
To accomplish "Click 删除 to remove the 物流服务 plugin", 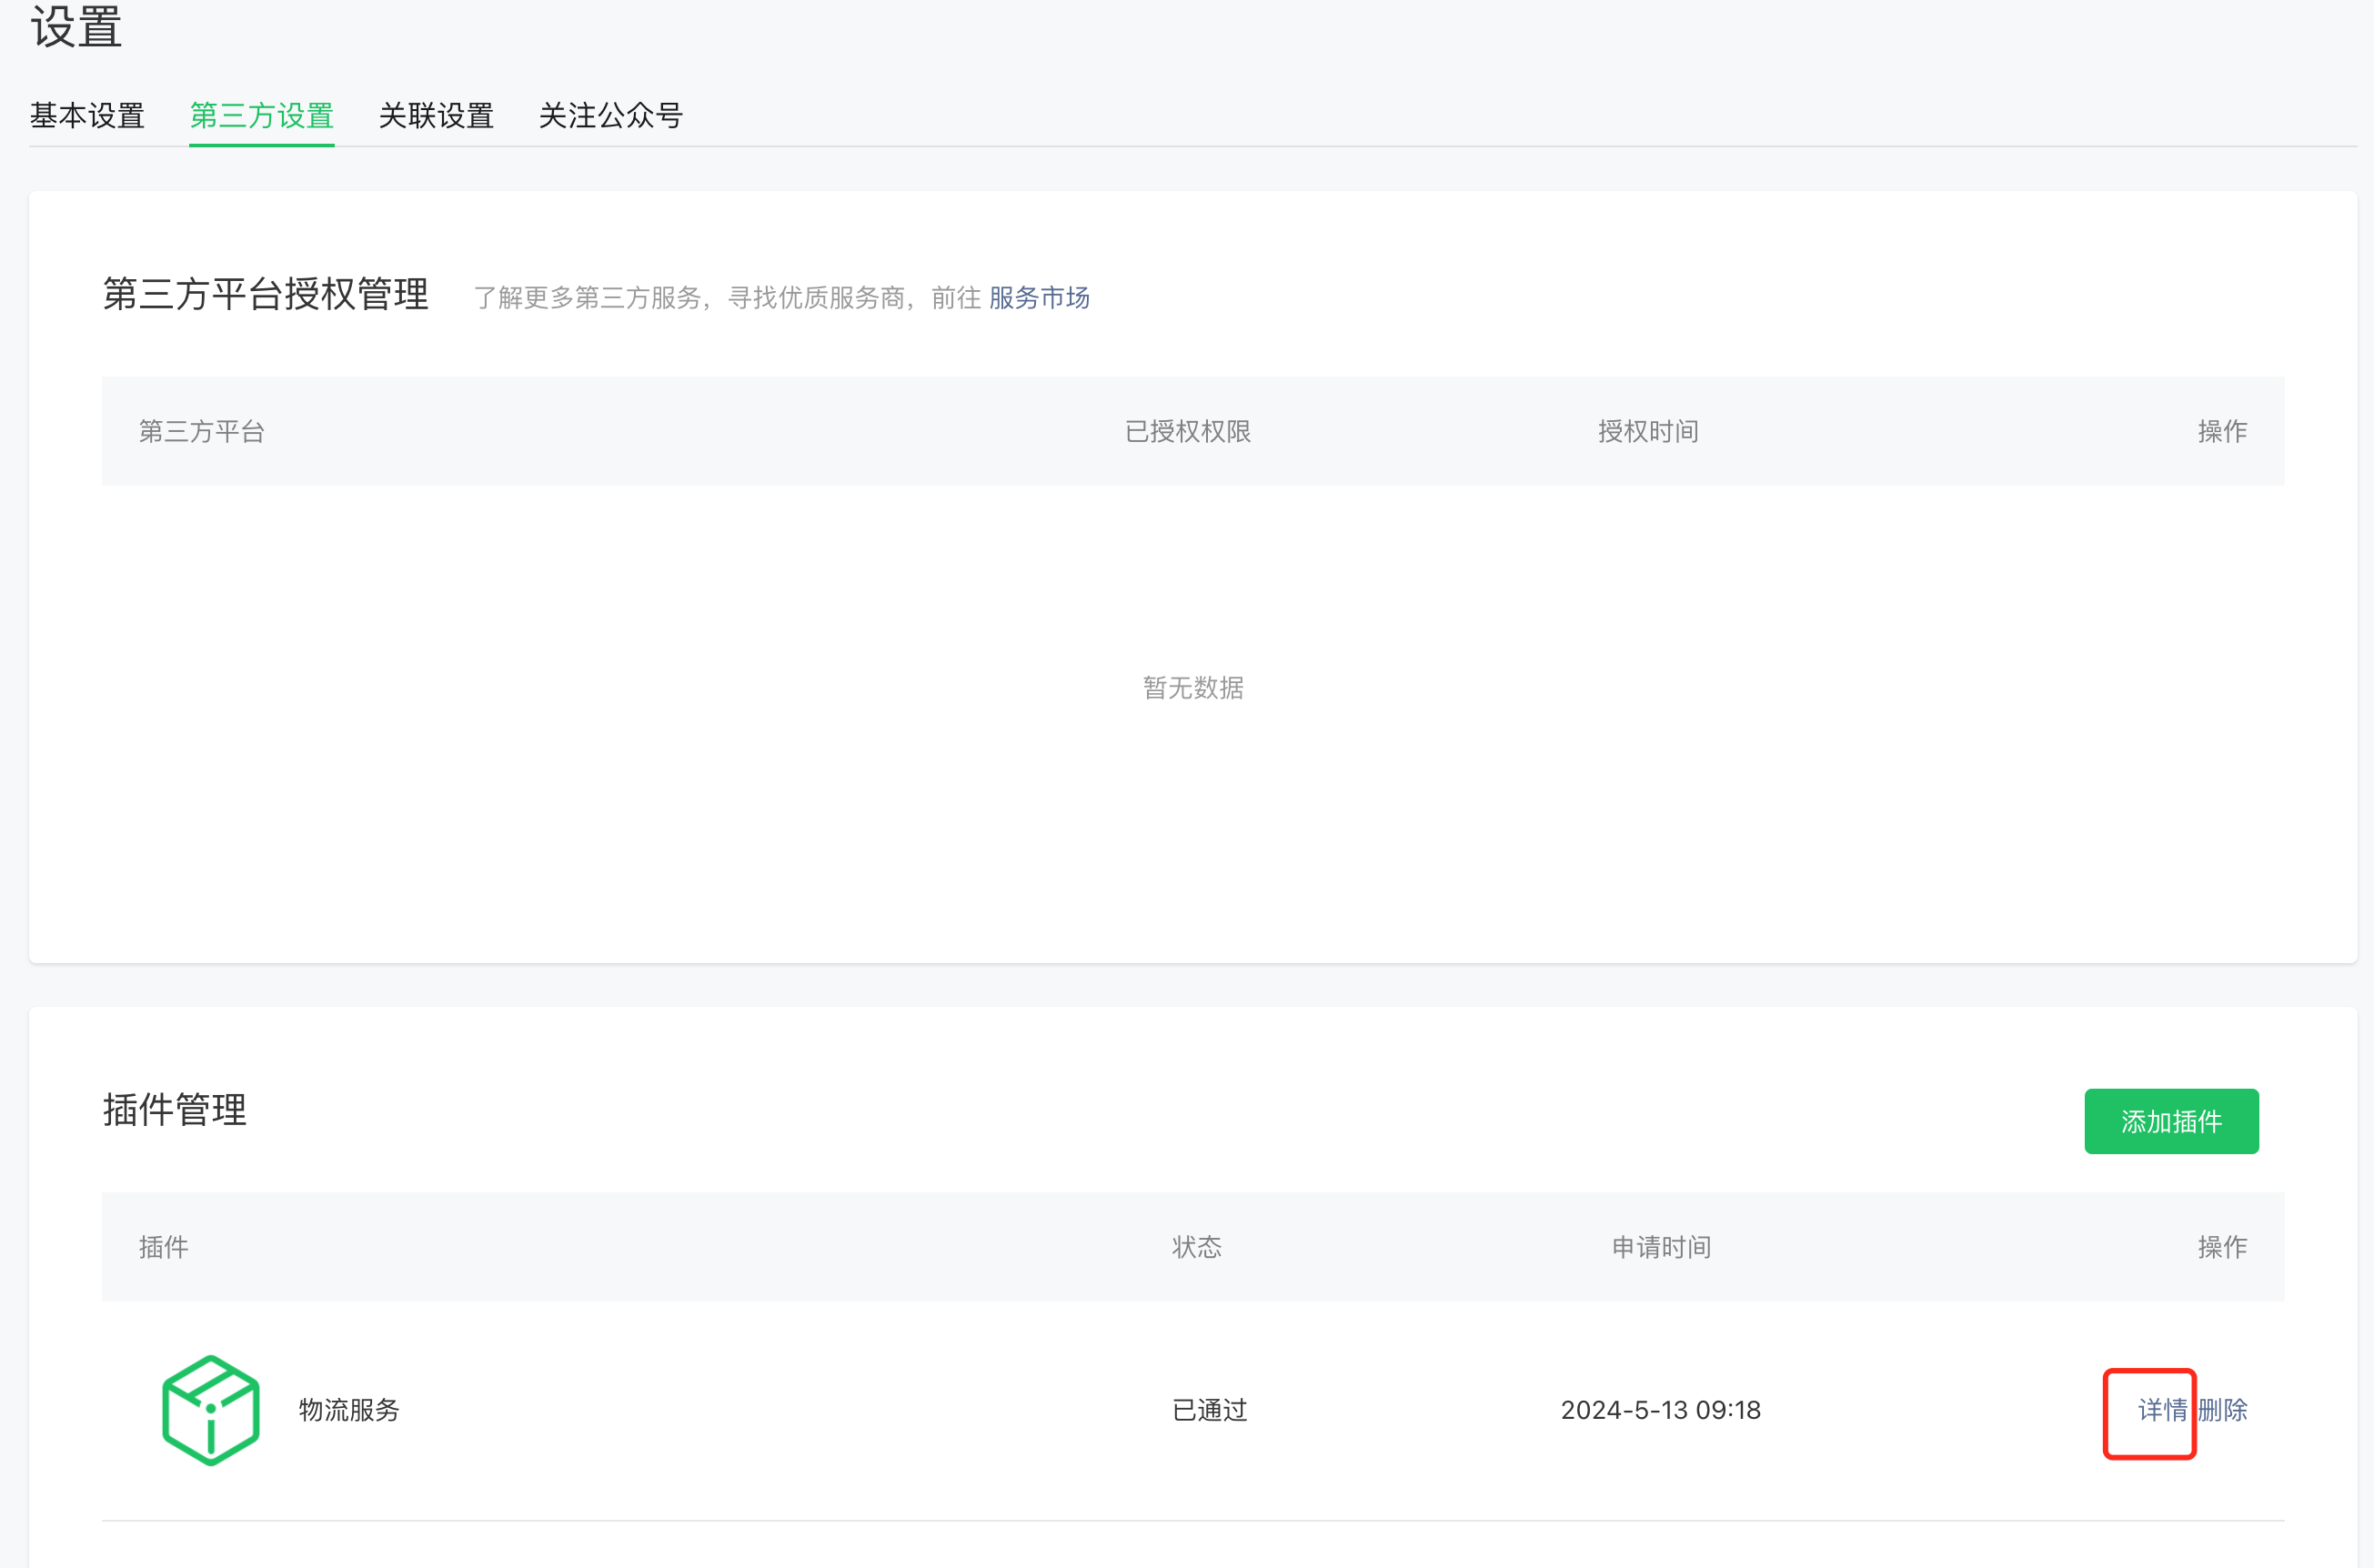I will (2223, 1410).
